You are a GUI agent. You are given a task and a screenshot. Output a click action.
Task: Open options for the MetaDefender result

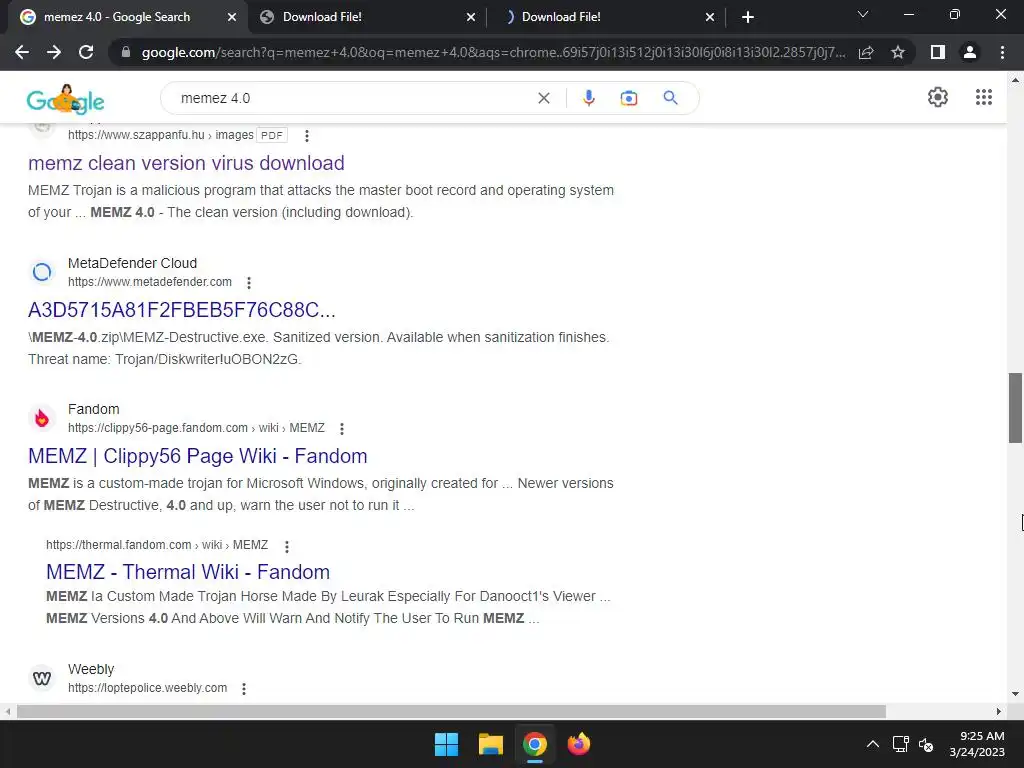[x=249, y=282]
